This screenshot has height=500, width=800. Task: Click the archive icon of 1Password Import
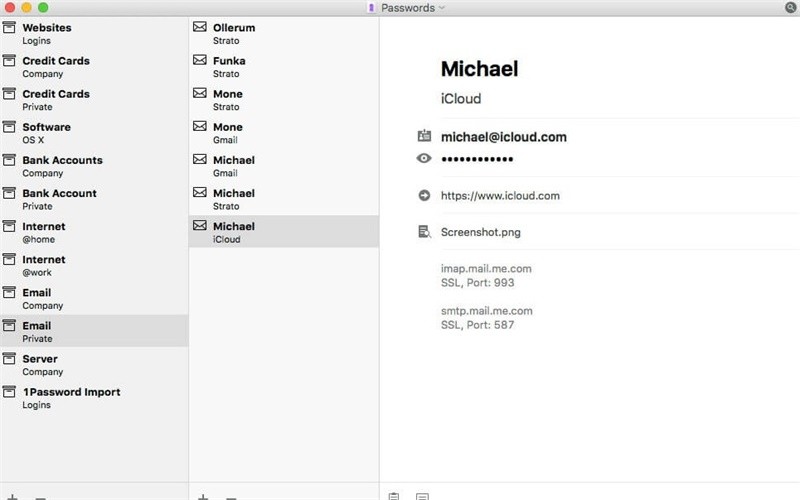point(9,392)
